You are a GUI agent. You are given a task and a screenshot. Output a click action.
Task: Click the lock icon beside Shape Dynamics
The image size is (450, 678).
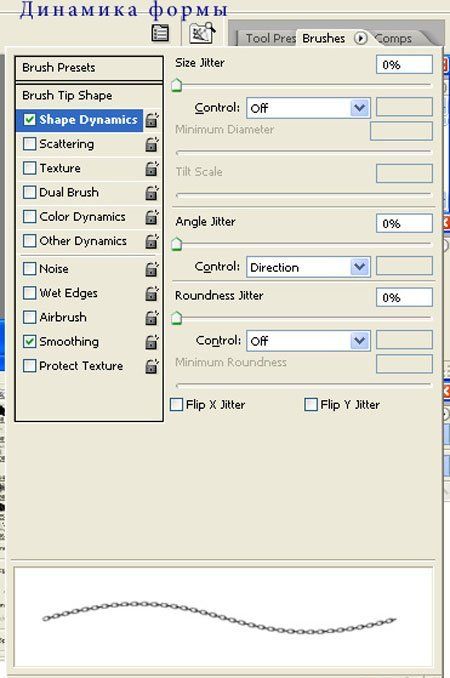151,120
